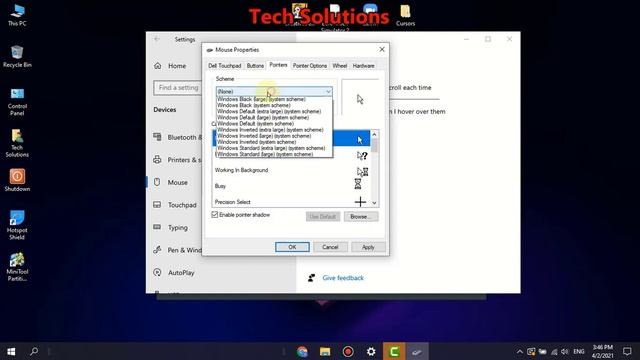Select the Precision Select cursor row
Viewport: 640px width, 360px height.
click(291, 202)
